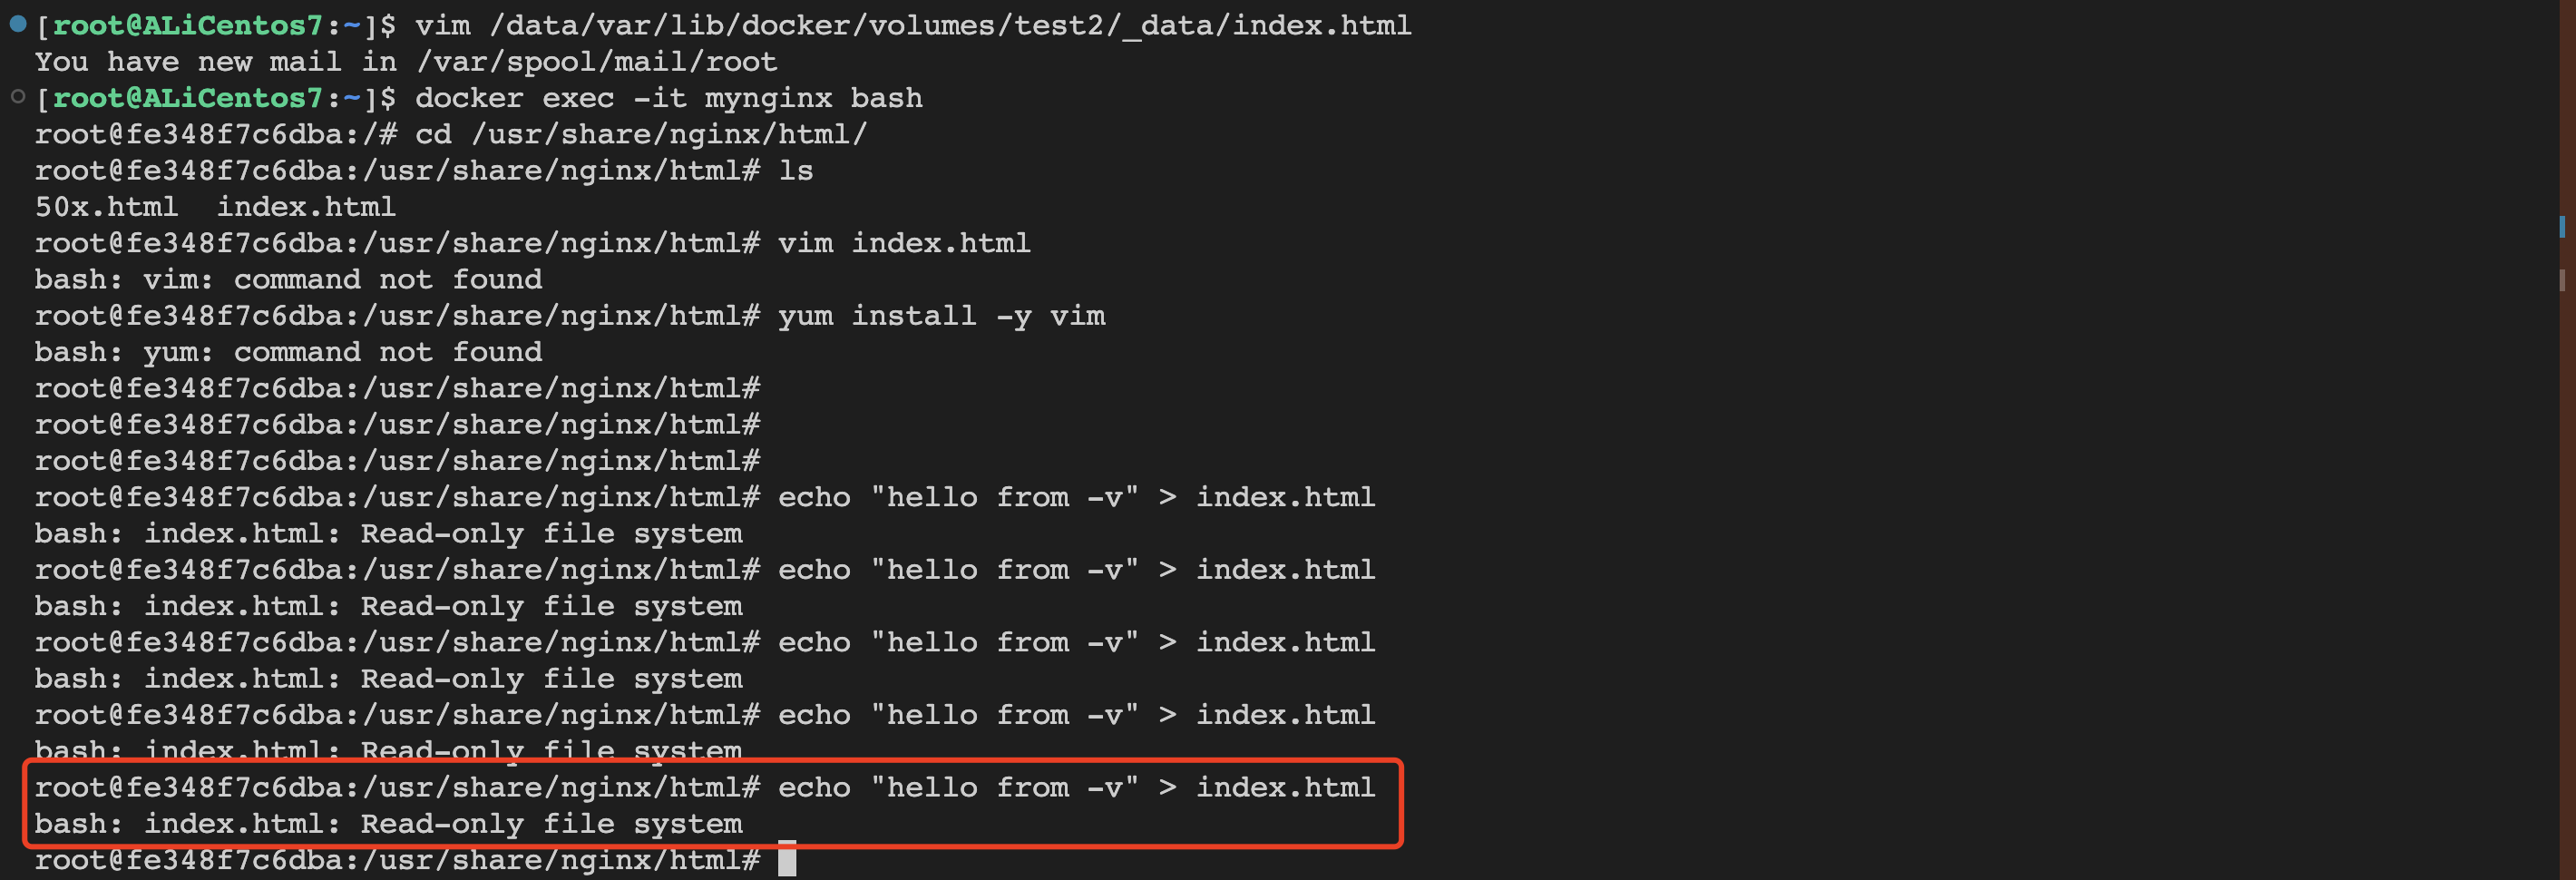The image size is (2576, 880).
Task: Open the /var/spool/mail/root path link
Action: click(x=596, y=62)
